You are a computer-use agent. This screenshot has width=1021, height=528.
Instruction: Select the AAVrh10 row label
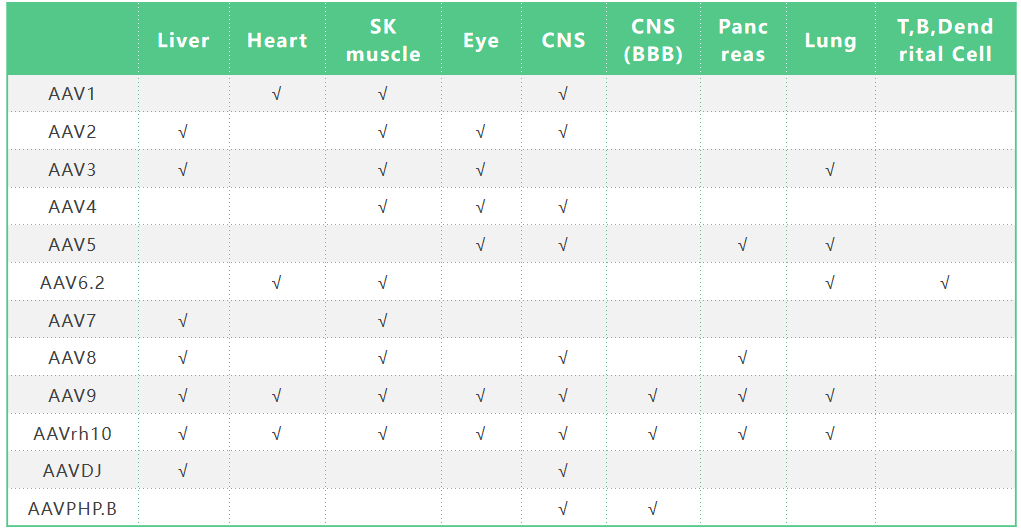pos(72,433)
